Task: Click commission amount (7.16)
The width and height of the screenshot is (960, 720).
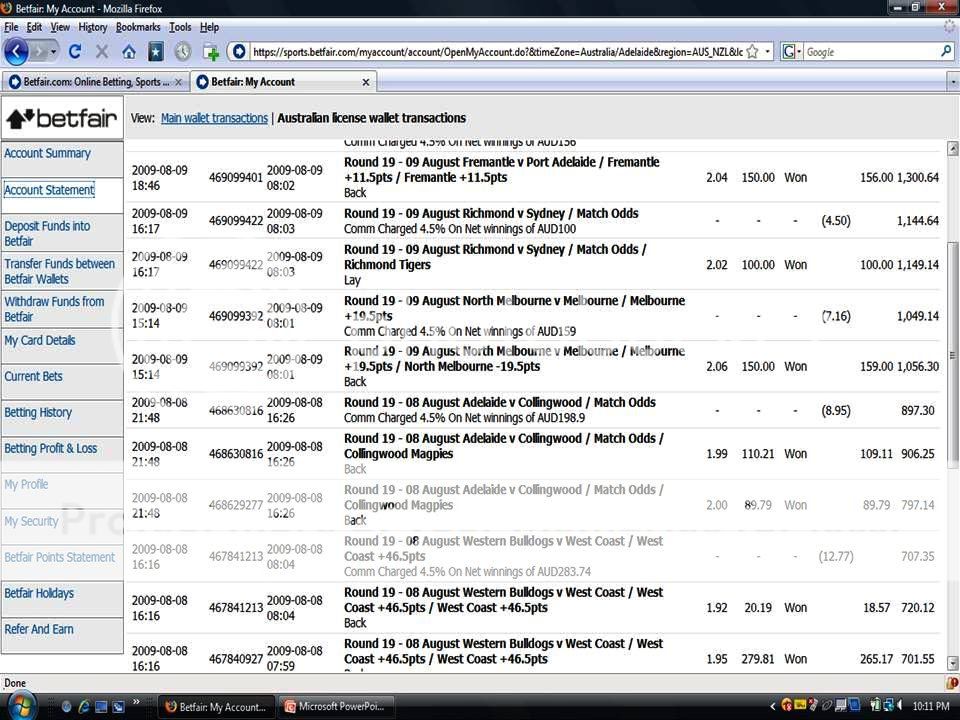Action: coord(836,317)
